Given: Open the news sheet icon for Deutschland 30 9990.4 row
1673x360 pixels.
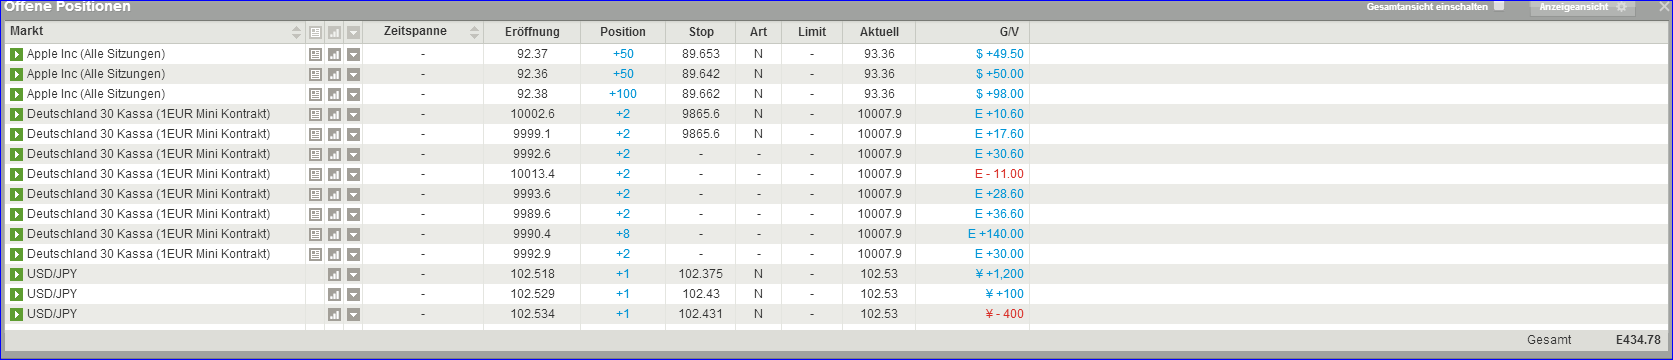Looking at the screenshot, I should [315, 234].
